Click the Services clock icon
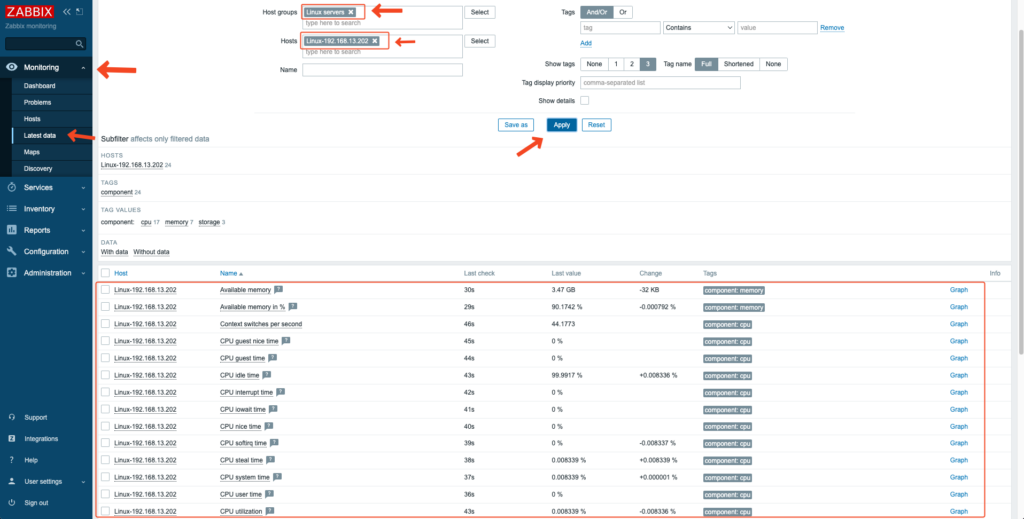 tap(11, 187)
